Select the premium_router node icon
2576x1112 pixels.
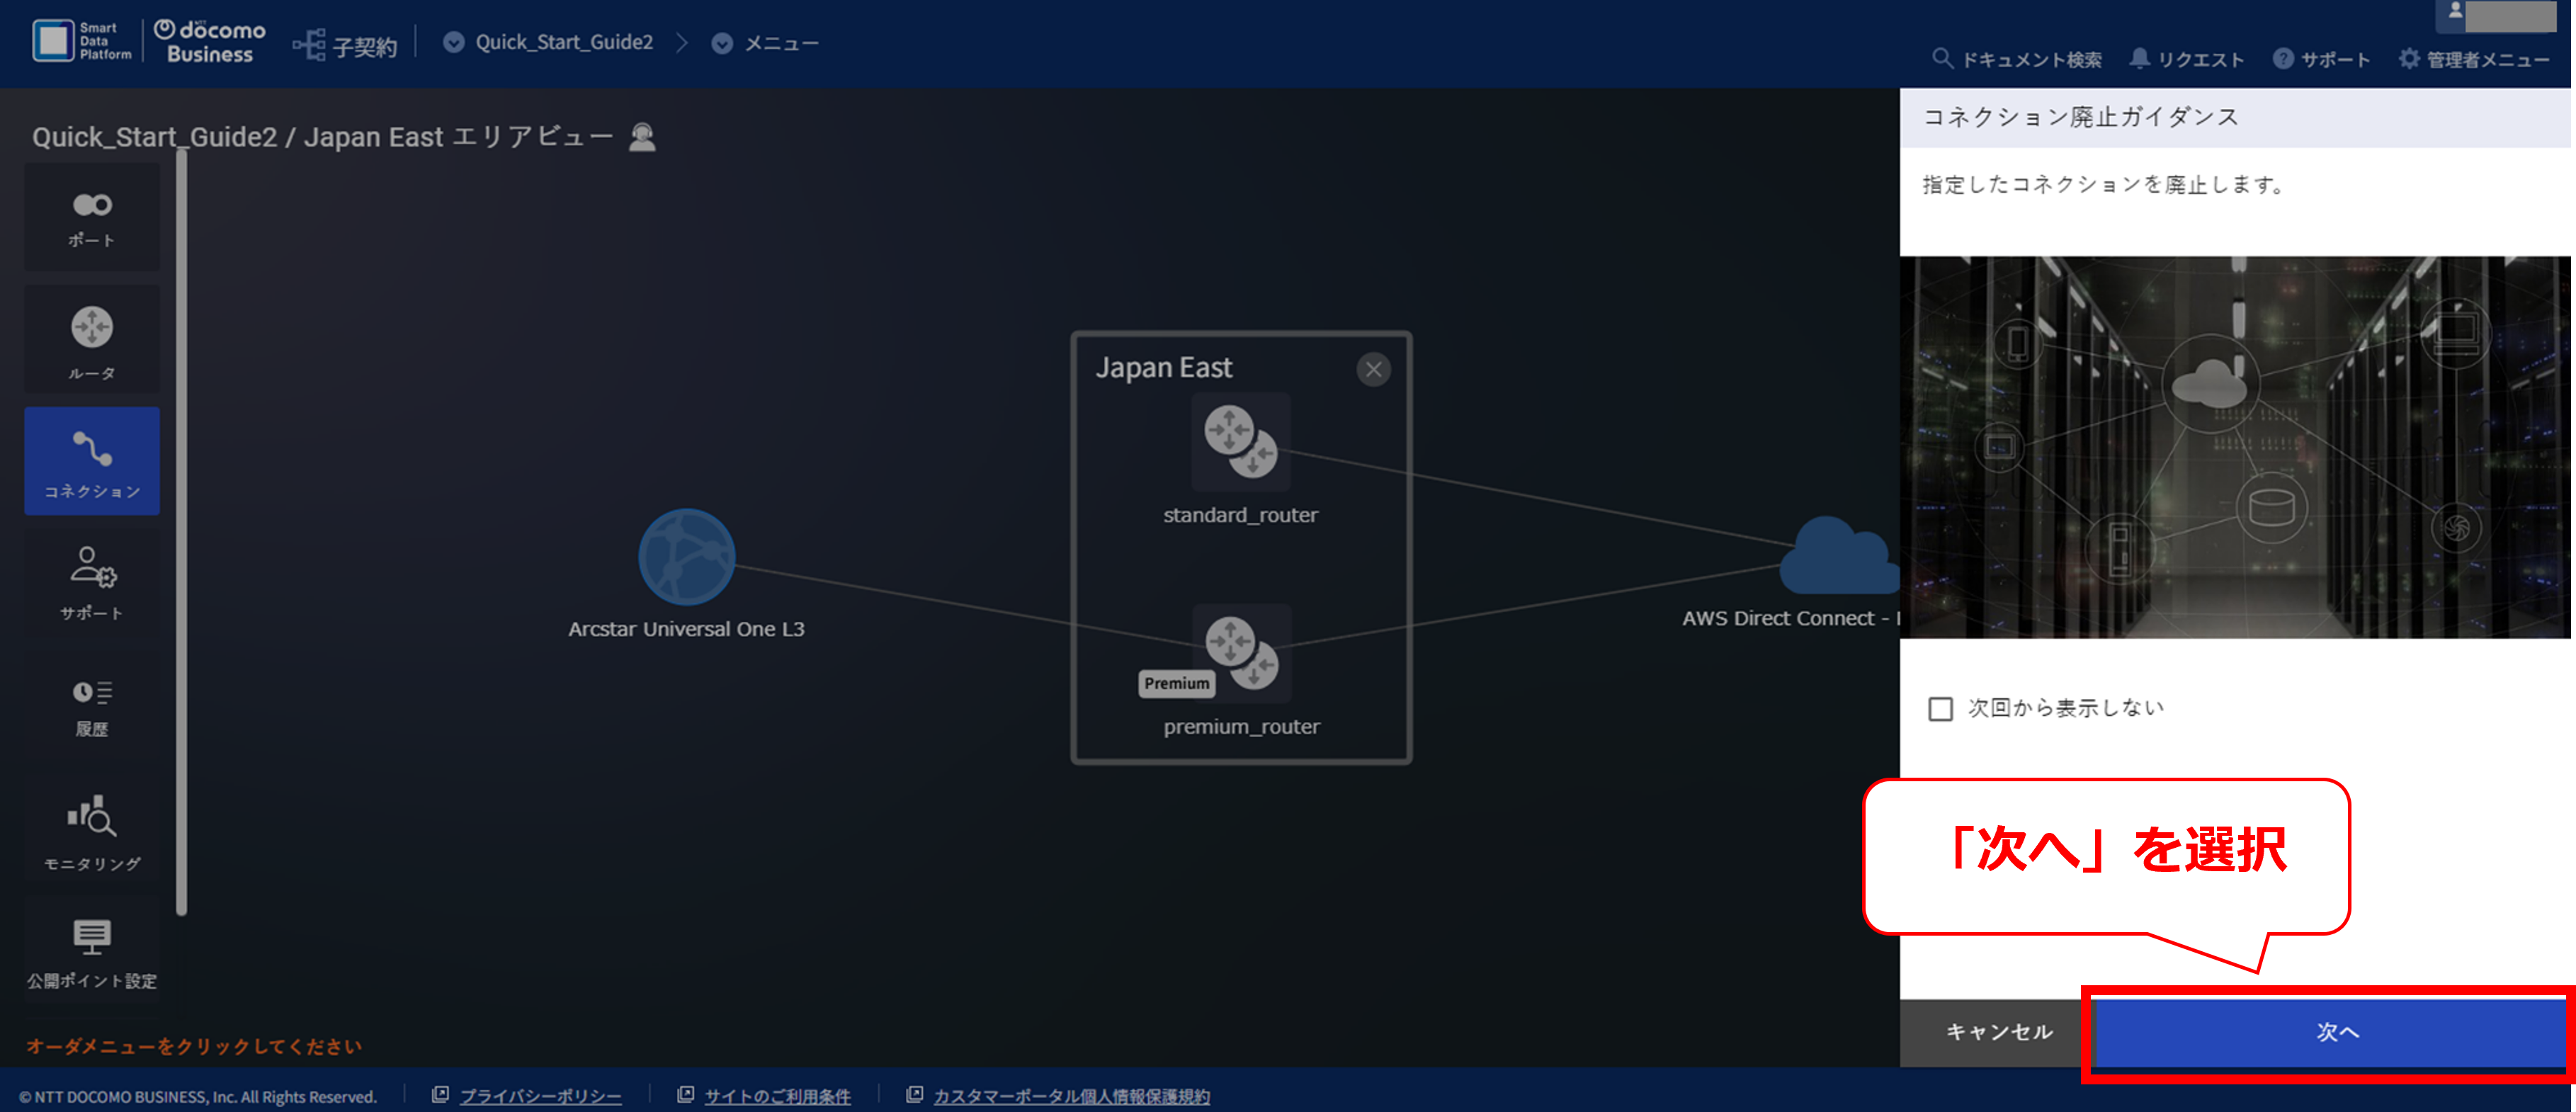(x=1241, y=653)
